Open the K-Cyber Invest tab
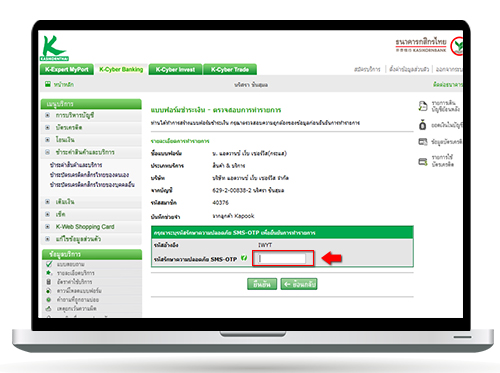 175,69
